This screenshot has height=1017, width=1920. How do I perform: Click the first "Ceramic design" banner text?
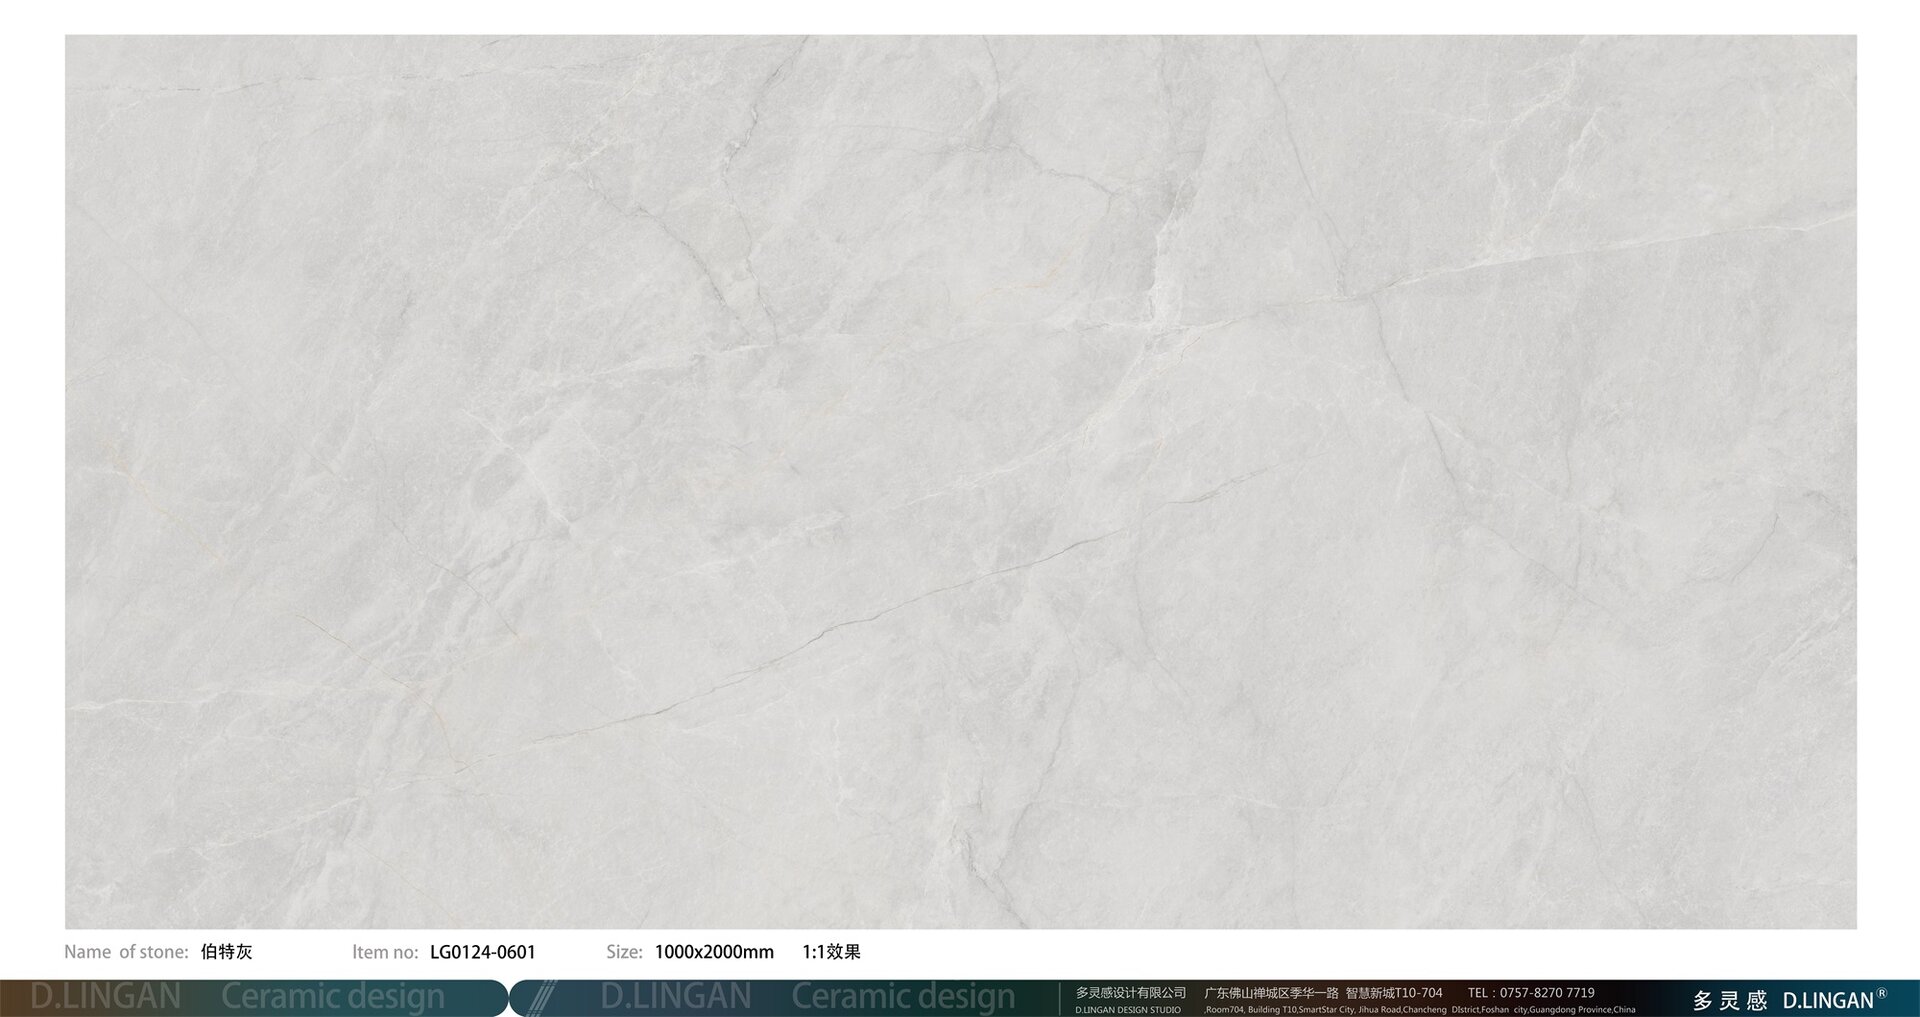click(x=333, y=997)
